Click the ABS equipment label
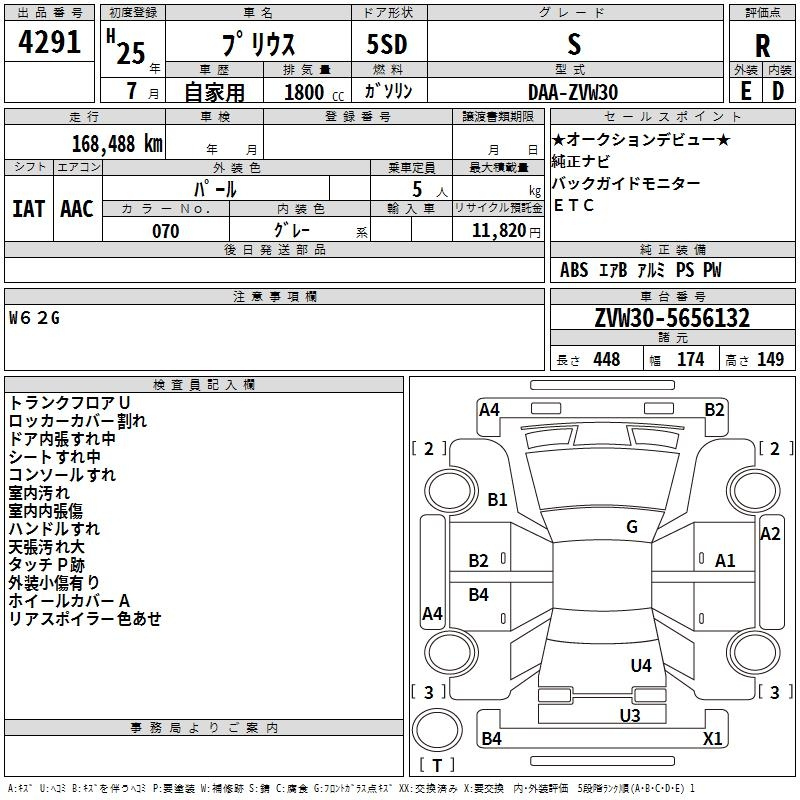This screenshot has width=800, height=800. (573, 270)
